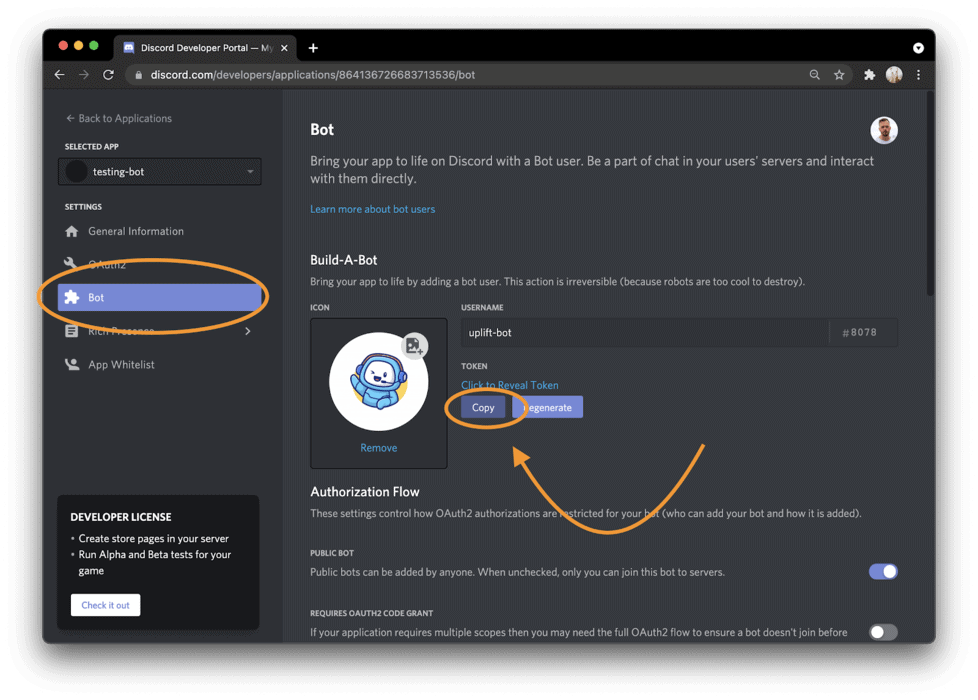Open Learn more about bot users link
Viewport: 978px width, 700px height.
click(372, 209)
